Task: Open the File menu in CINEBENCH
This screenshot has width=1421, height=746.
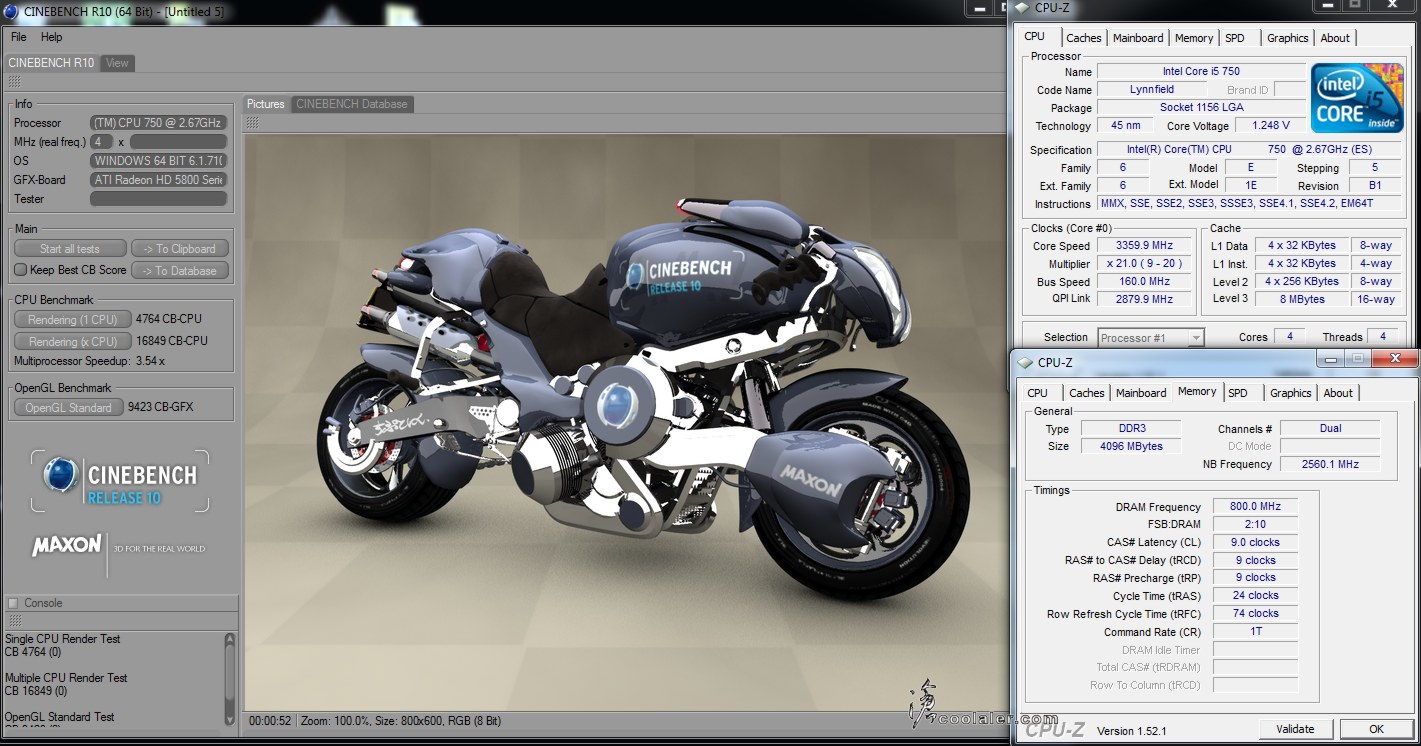Action: coord(18,37)
